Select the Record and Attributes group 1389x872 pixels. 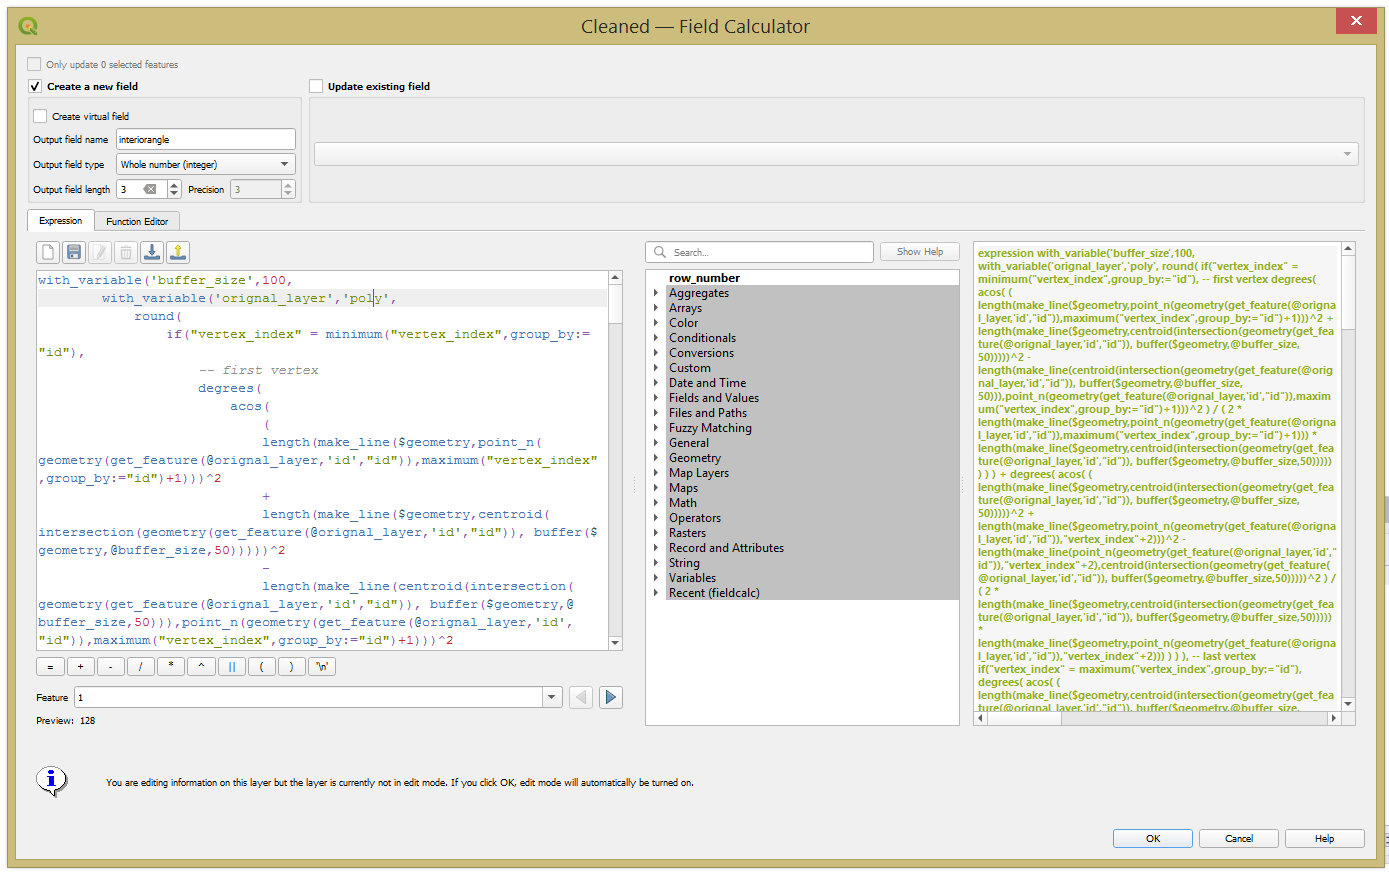pos(726,548)
